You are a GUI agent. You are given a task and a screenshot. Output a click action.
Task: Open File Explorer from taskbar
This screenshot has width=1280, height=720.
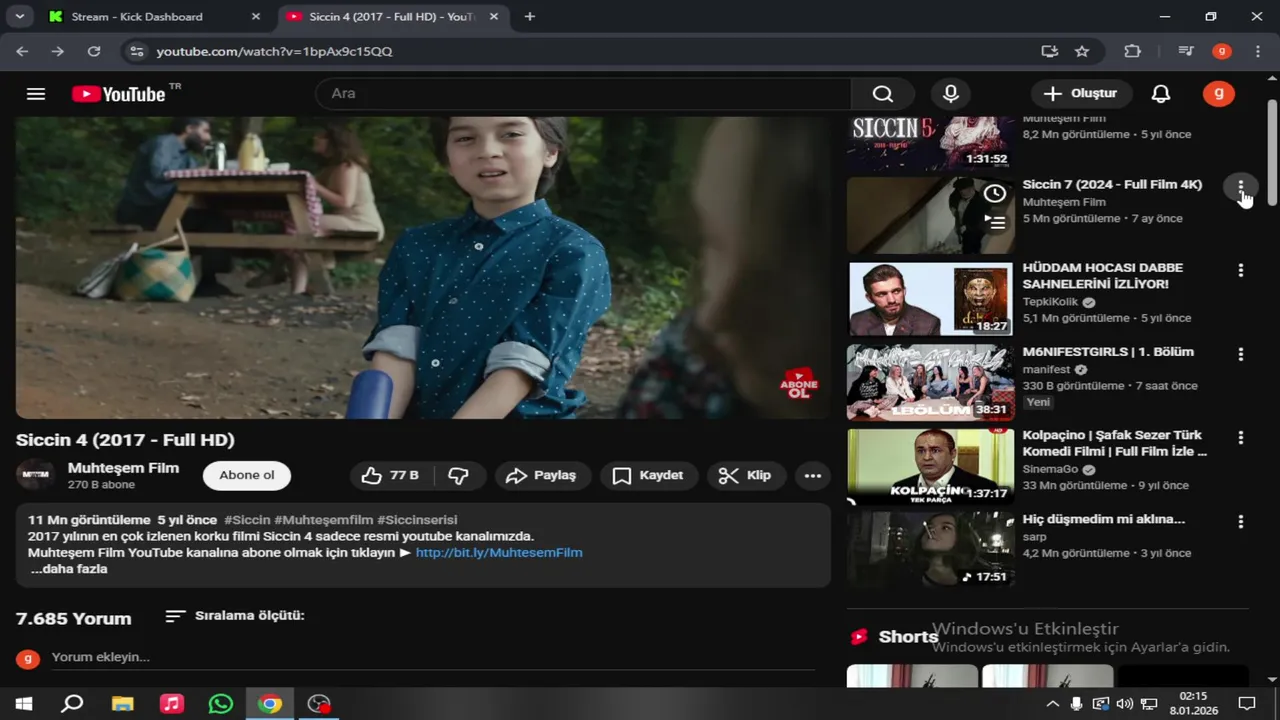(x=122, y=704)
